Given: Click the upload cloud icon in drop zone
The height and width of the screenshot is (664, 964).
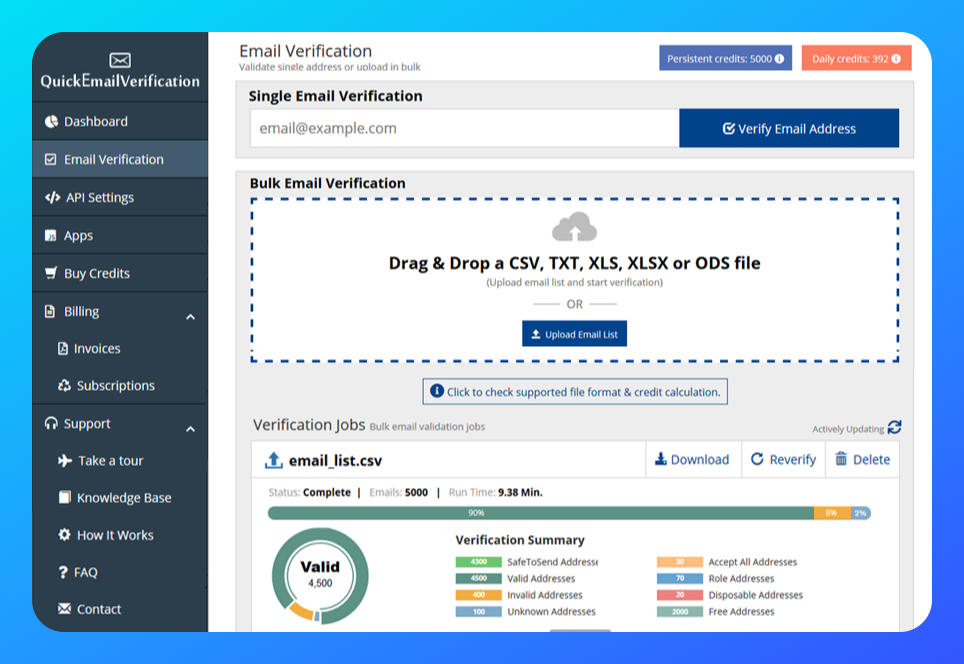Looking at the screenshot, I should click(x=575, y=229).
